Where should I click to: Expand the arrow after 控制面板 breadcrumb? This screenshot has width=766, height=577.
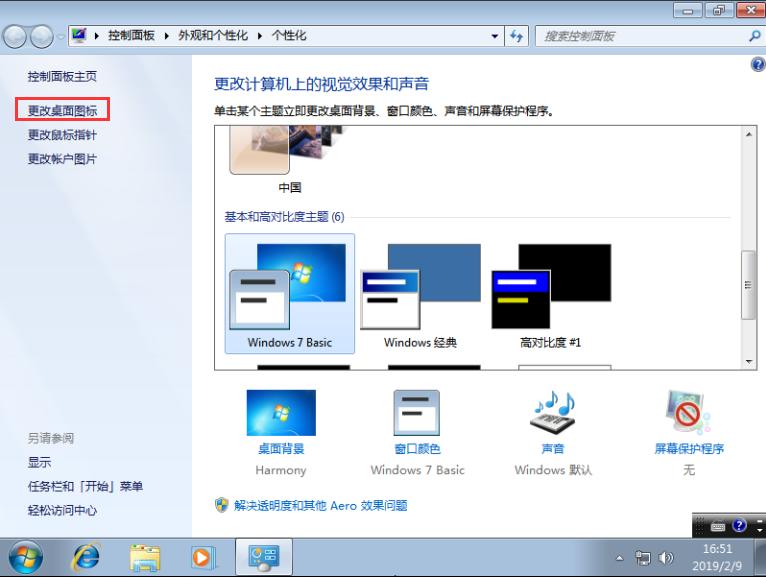point(167,36)
